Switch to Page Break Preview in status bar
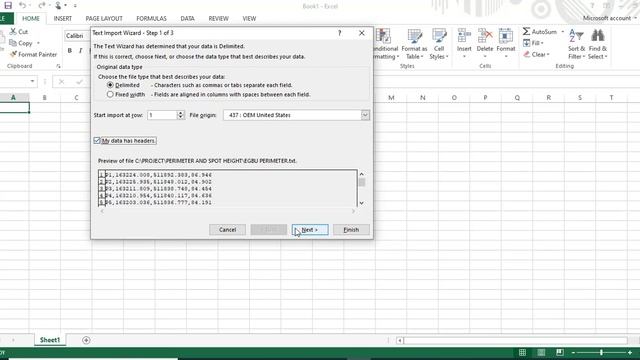640x360 pixels. 560,352
